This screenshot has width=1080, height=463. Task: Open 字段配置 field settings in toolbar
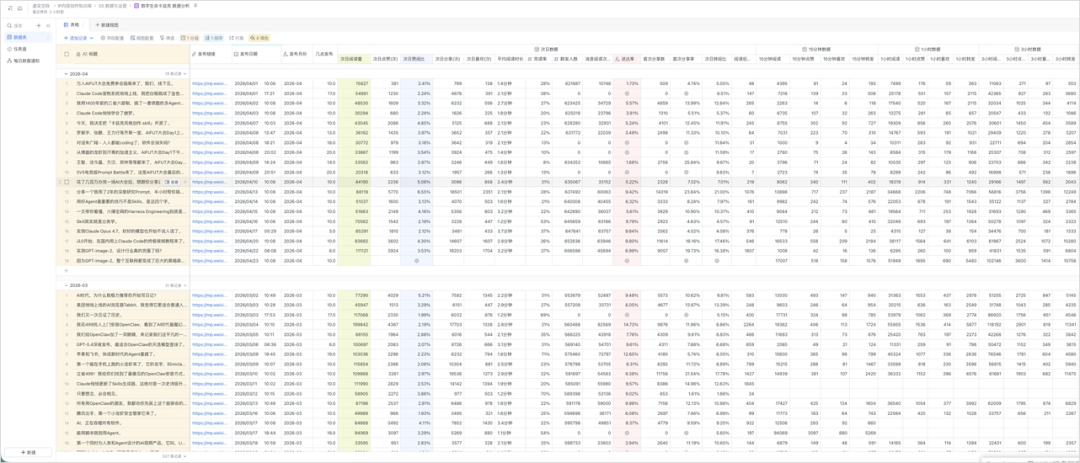113,38
